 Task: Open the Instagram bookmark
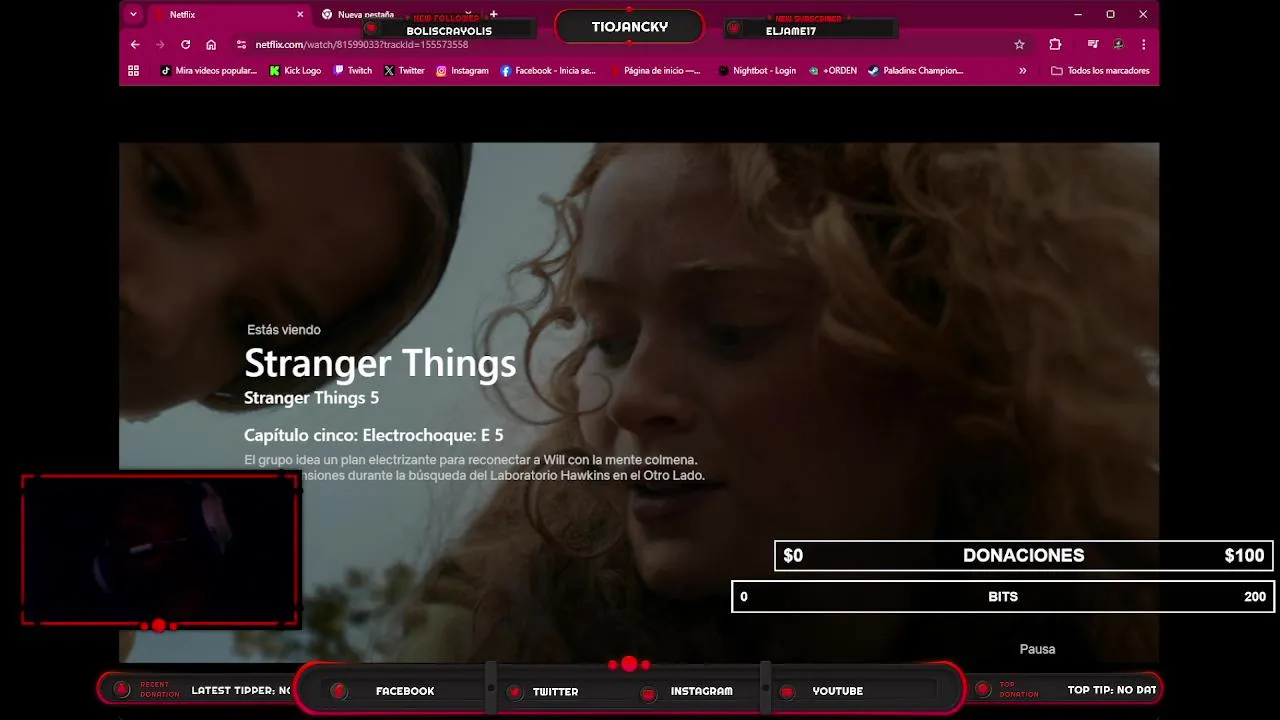(x=462, y=71)
